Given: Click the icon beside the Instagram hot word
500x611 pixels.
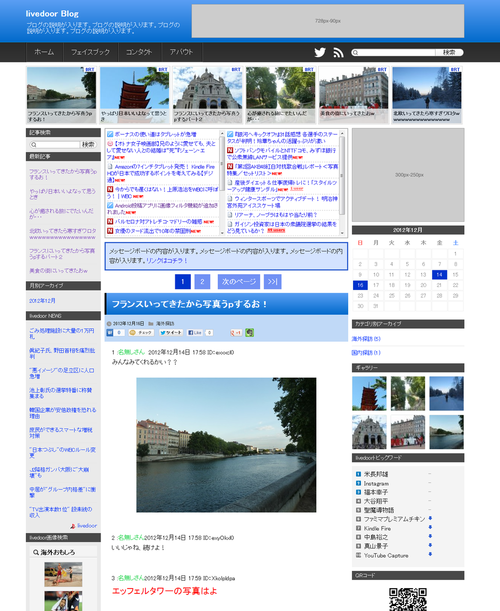Looking at the screenshot, I should [359, 483].
